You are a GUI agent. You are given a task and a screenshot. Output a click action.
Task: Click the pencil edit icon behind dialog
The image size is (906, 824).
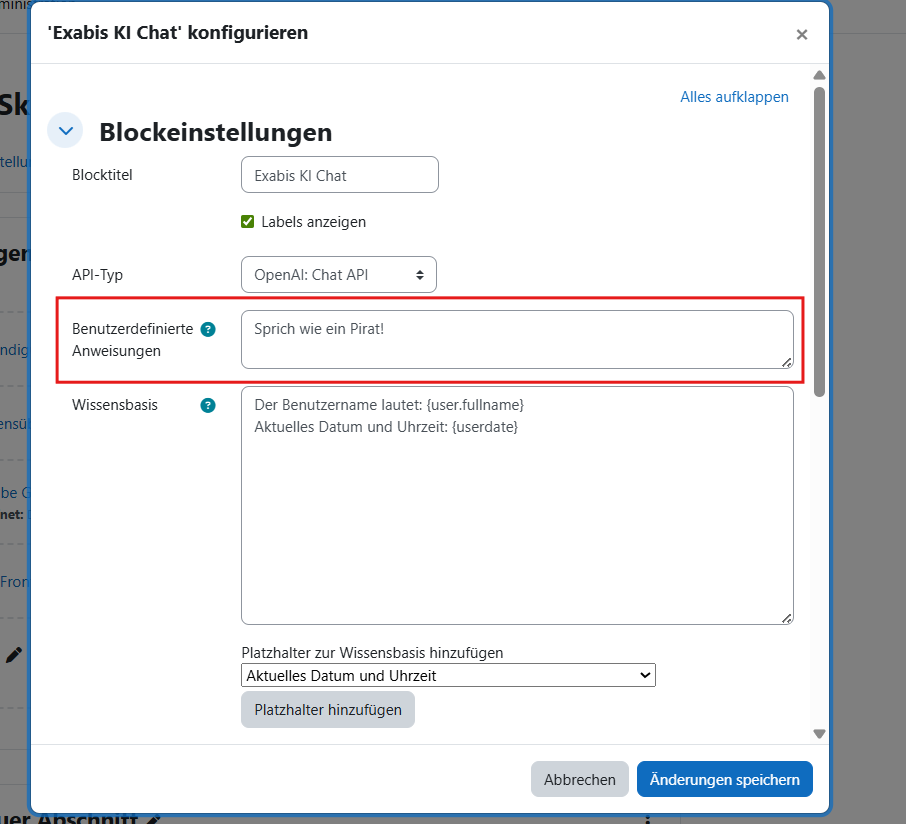click(14, 655)
